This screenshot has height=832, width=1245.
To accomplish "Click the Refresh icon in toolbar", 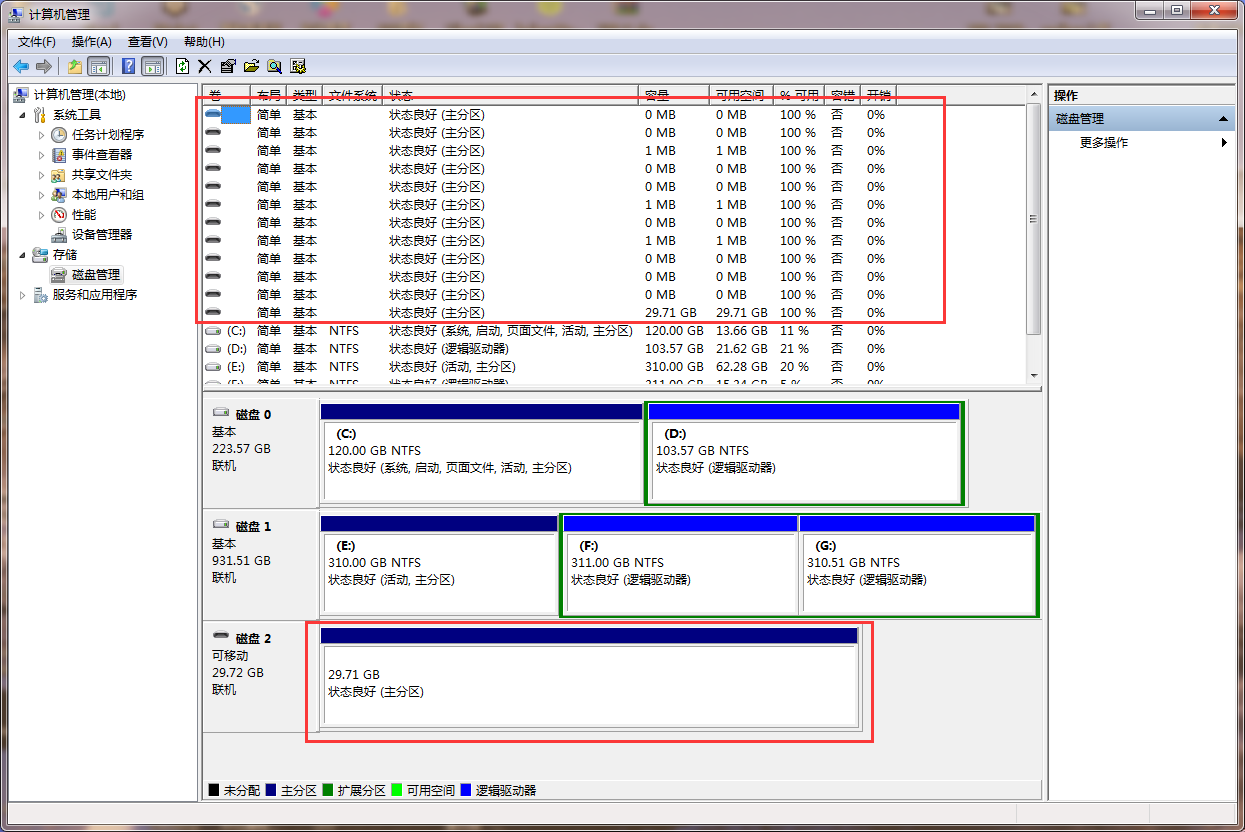I will (x=182, y=66).
